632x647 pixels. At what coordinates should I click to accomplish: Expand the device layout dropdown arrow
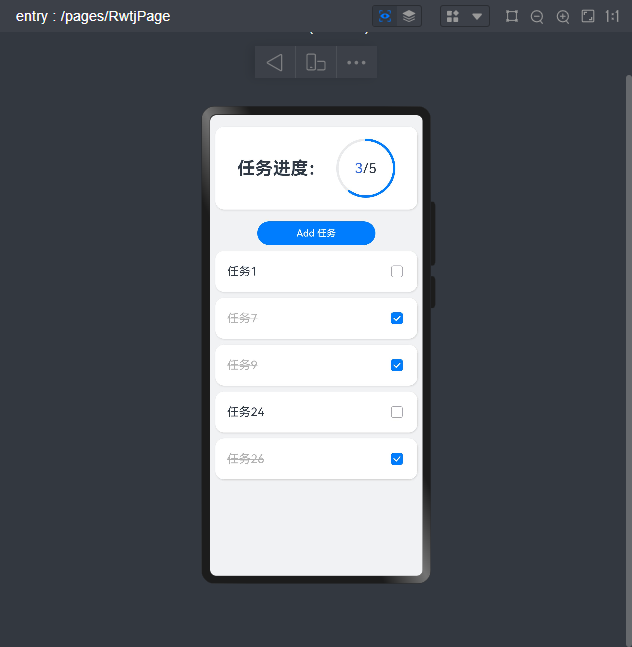point(477,17)
